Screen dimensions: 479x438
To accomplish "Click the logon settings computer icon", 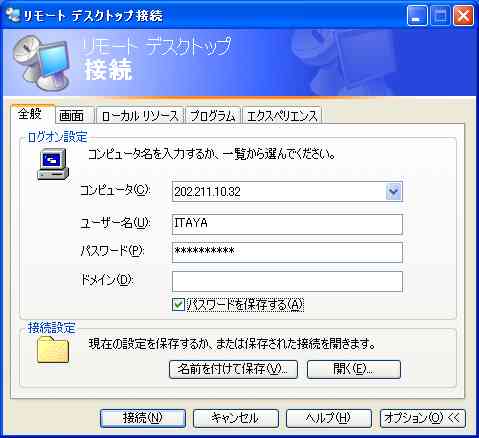I will tap(53, 164).
